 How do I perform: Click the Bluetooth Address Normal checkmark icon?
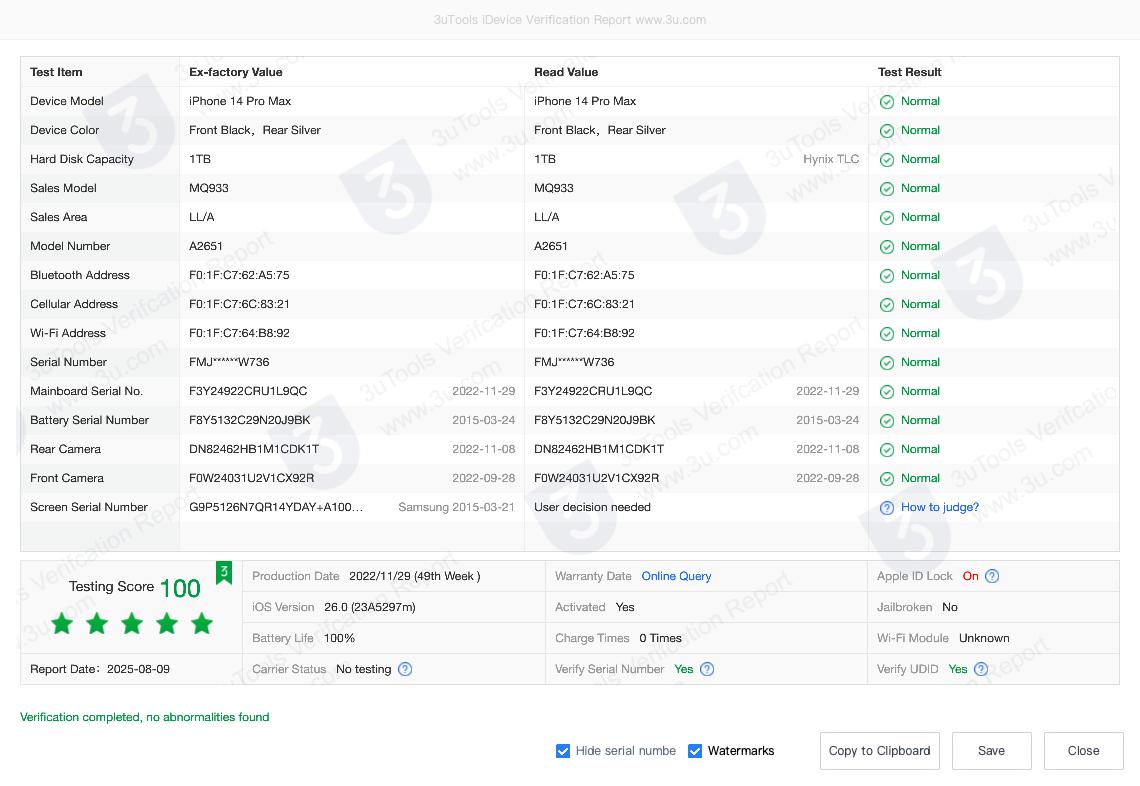point(886,276)
